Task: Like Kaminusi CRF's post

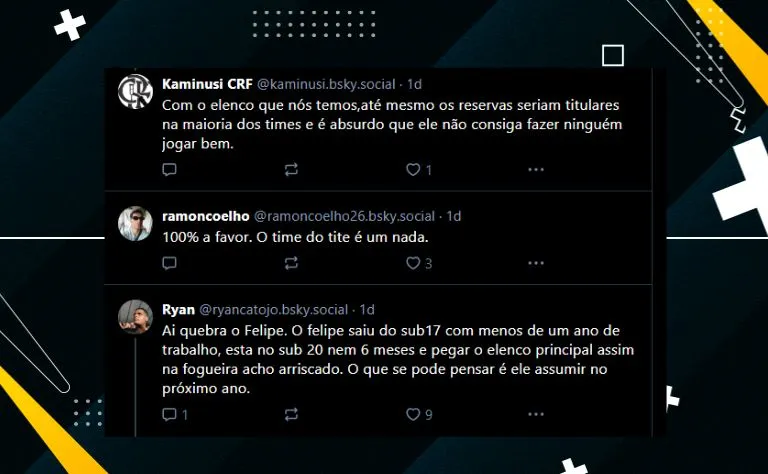Action: (x=413, y=169)
